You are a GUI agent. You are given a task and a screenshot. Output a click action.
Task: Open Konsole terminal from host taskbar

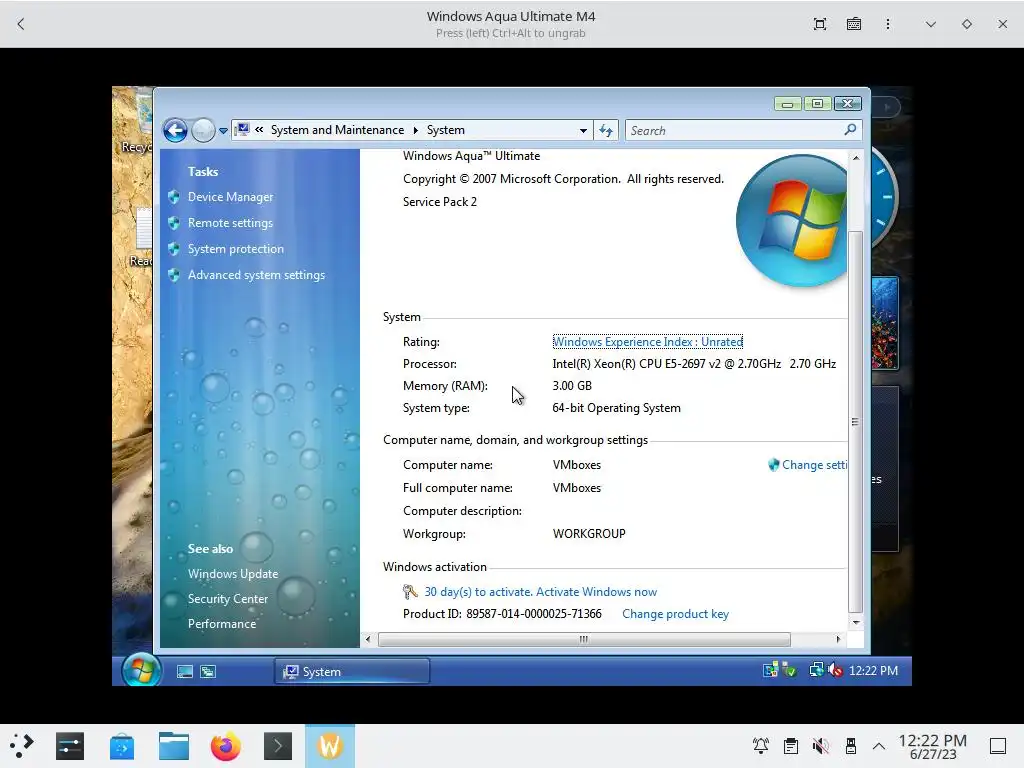[278, 746]
